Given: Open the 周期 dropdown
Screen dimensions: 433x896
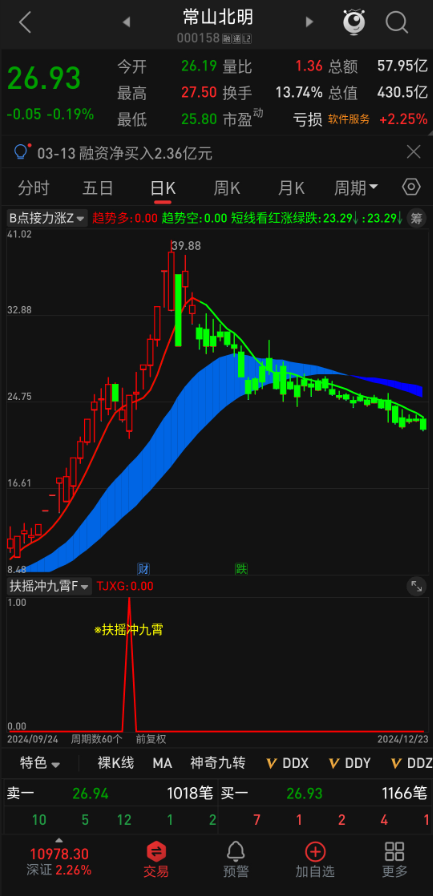Looking at the screenshot, I should tap(356, 187).
